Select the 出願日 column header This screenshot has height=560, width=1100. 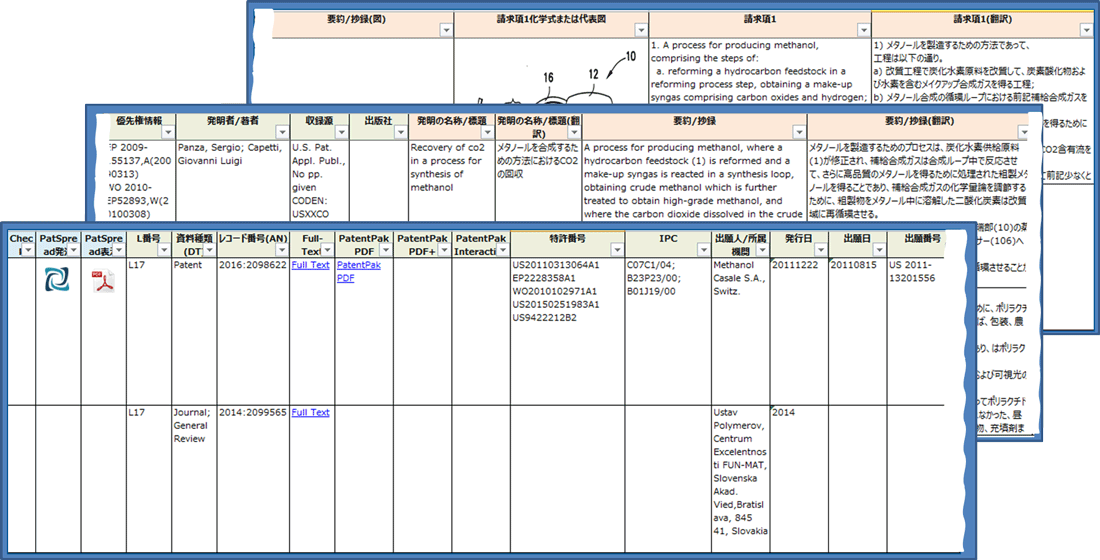pyautogui.click(x=857, y=244)
